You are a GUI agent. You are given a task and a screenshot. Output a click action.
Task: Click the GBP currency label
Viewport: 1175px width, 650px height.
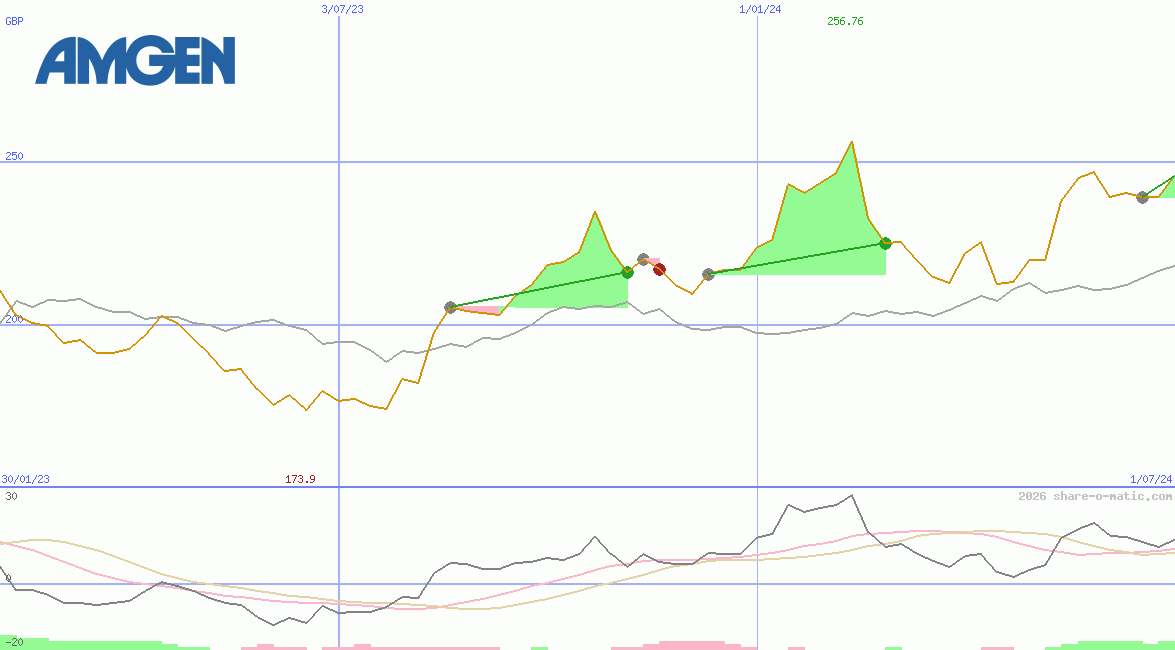pos(14,21)
